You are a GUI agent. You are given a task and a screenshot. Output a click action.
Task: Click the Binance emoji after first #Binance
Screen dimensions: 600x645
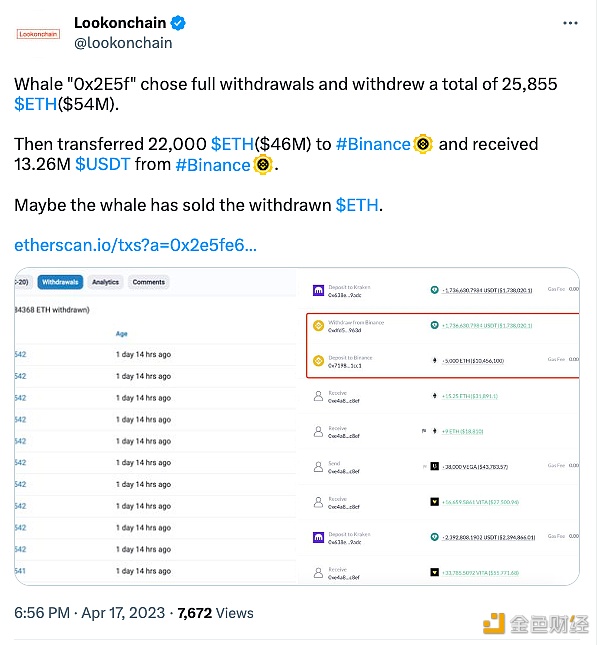423,144
